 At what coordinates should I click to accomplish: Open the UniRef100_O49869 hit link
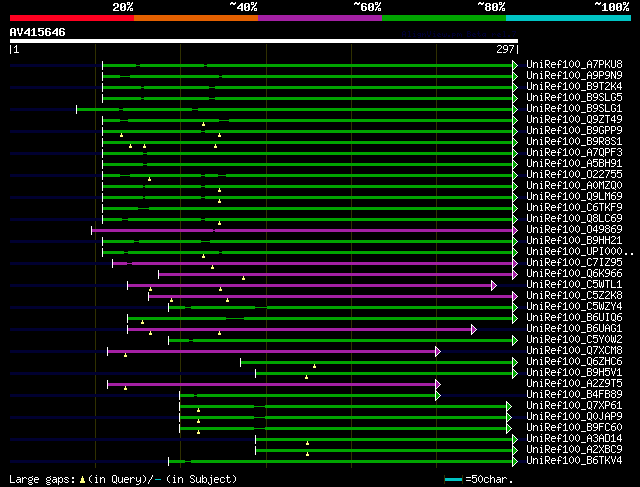[574, 230]
